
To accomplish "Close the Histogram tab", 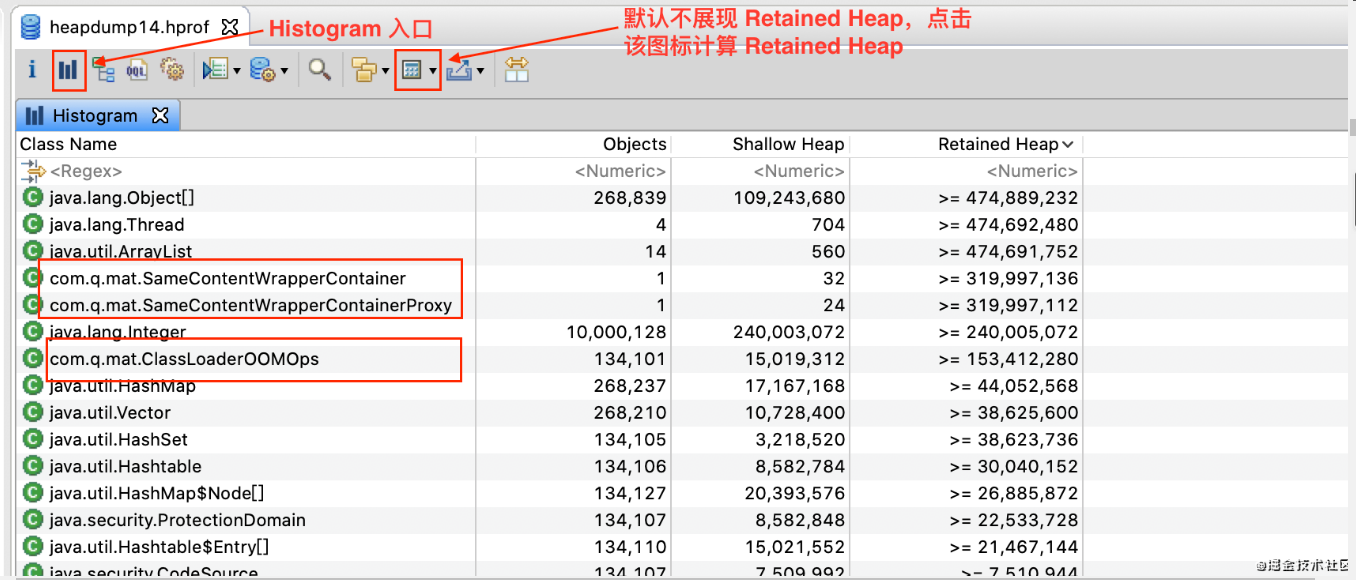I will click(x=160, y=116).
